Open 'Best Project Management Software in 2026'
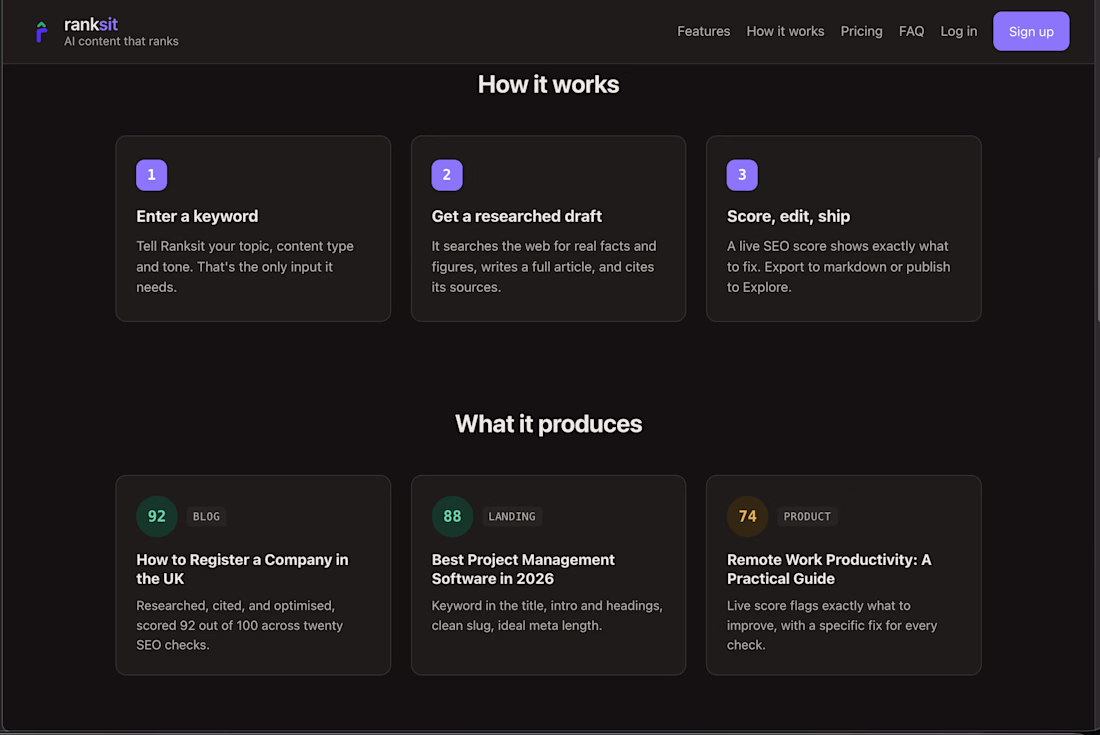1100x735 pixels. (x=523, y=569)
